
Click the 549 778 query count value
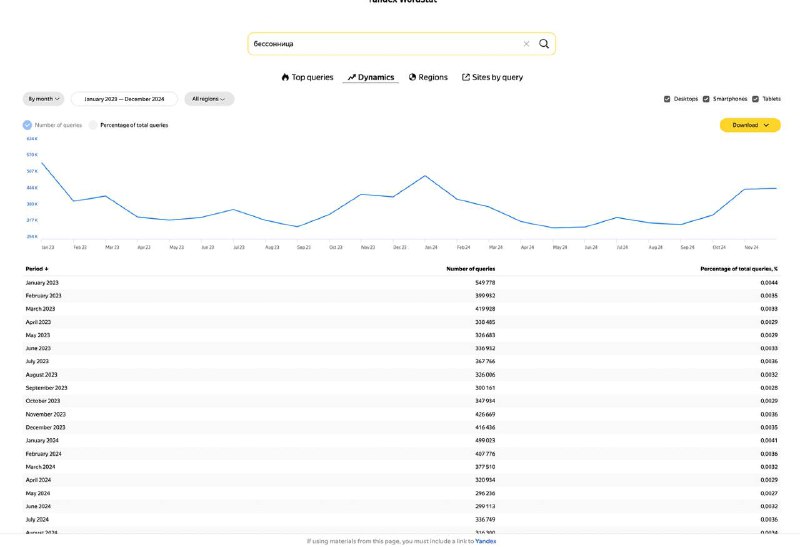coord(485,283)
